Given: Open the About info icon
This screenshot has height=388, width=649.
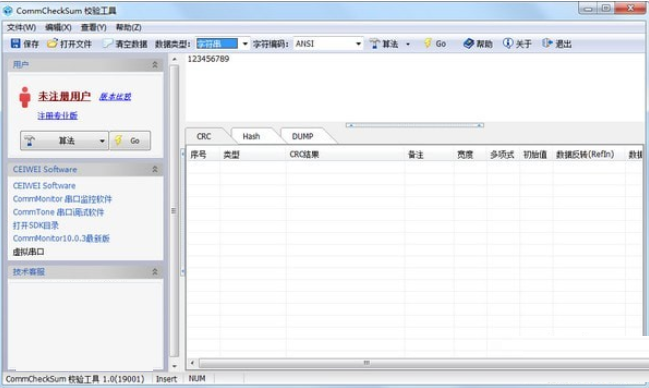Looking at the screenshot, I should [507, 43].
